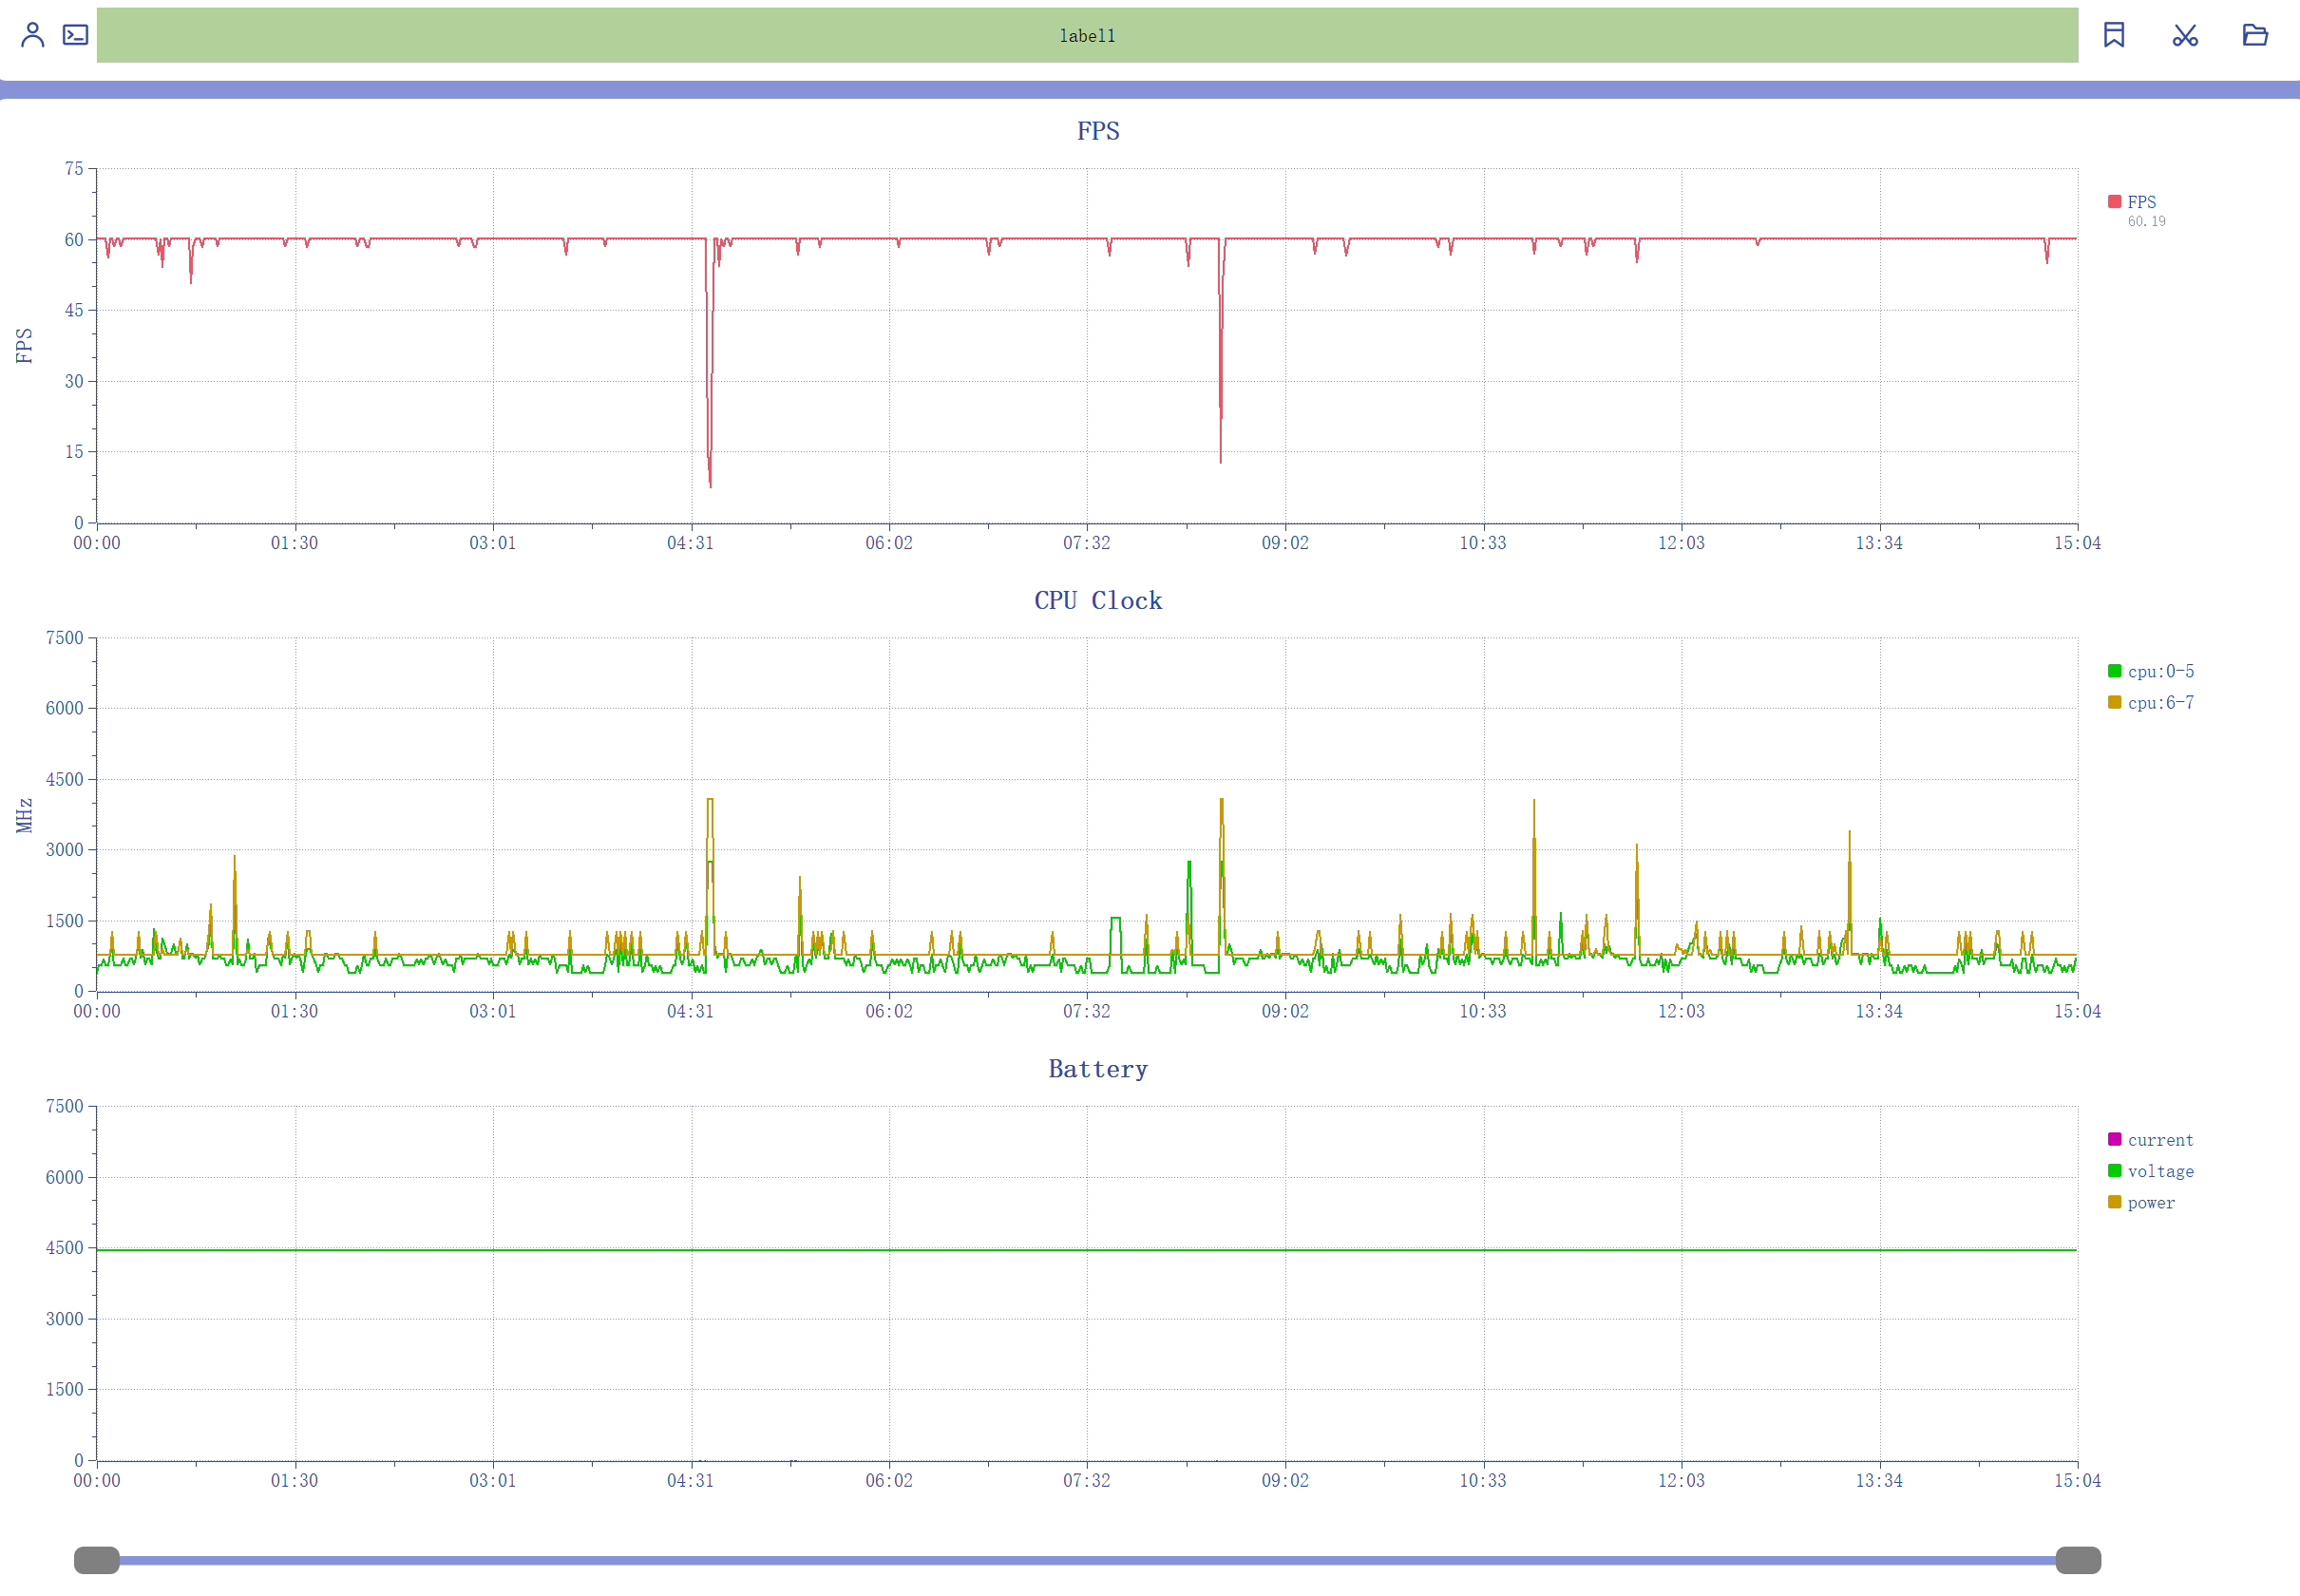Hide the voltage series in Battery legend
This screenshot has width=2300, height=1596.
click(2158, 1171)
